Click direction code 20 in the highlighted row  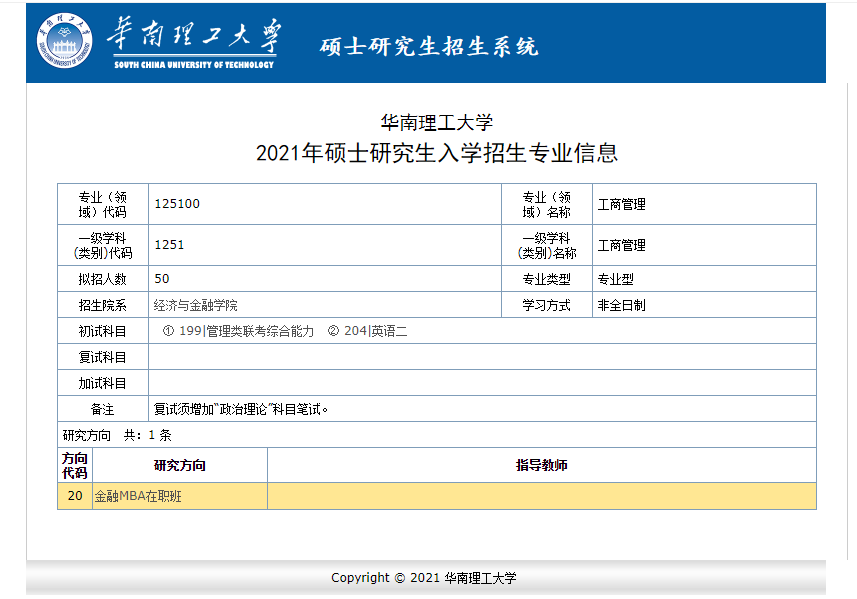[75, 496]
